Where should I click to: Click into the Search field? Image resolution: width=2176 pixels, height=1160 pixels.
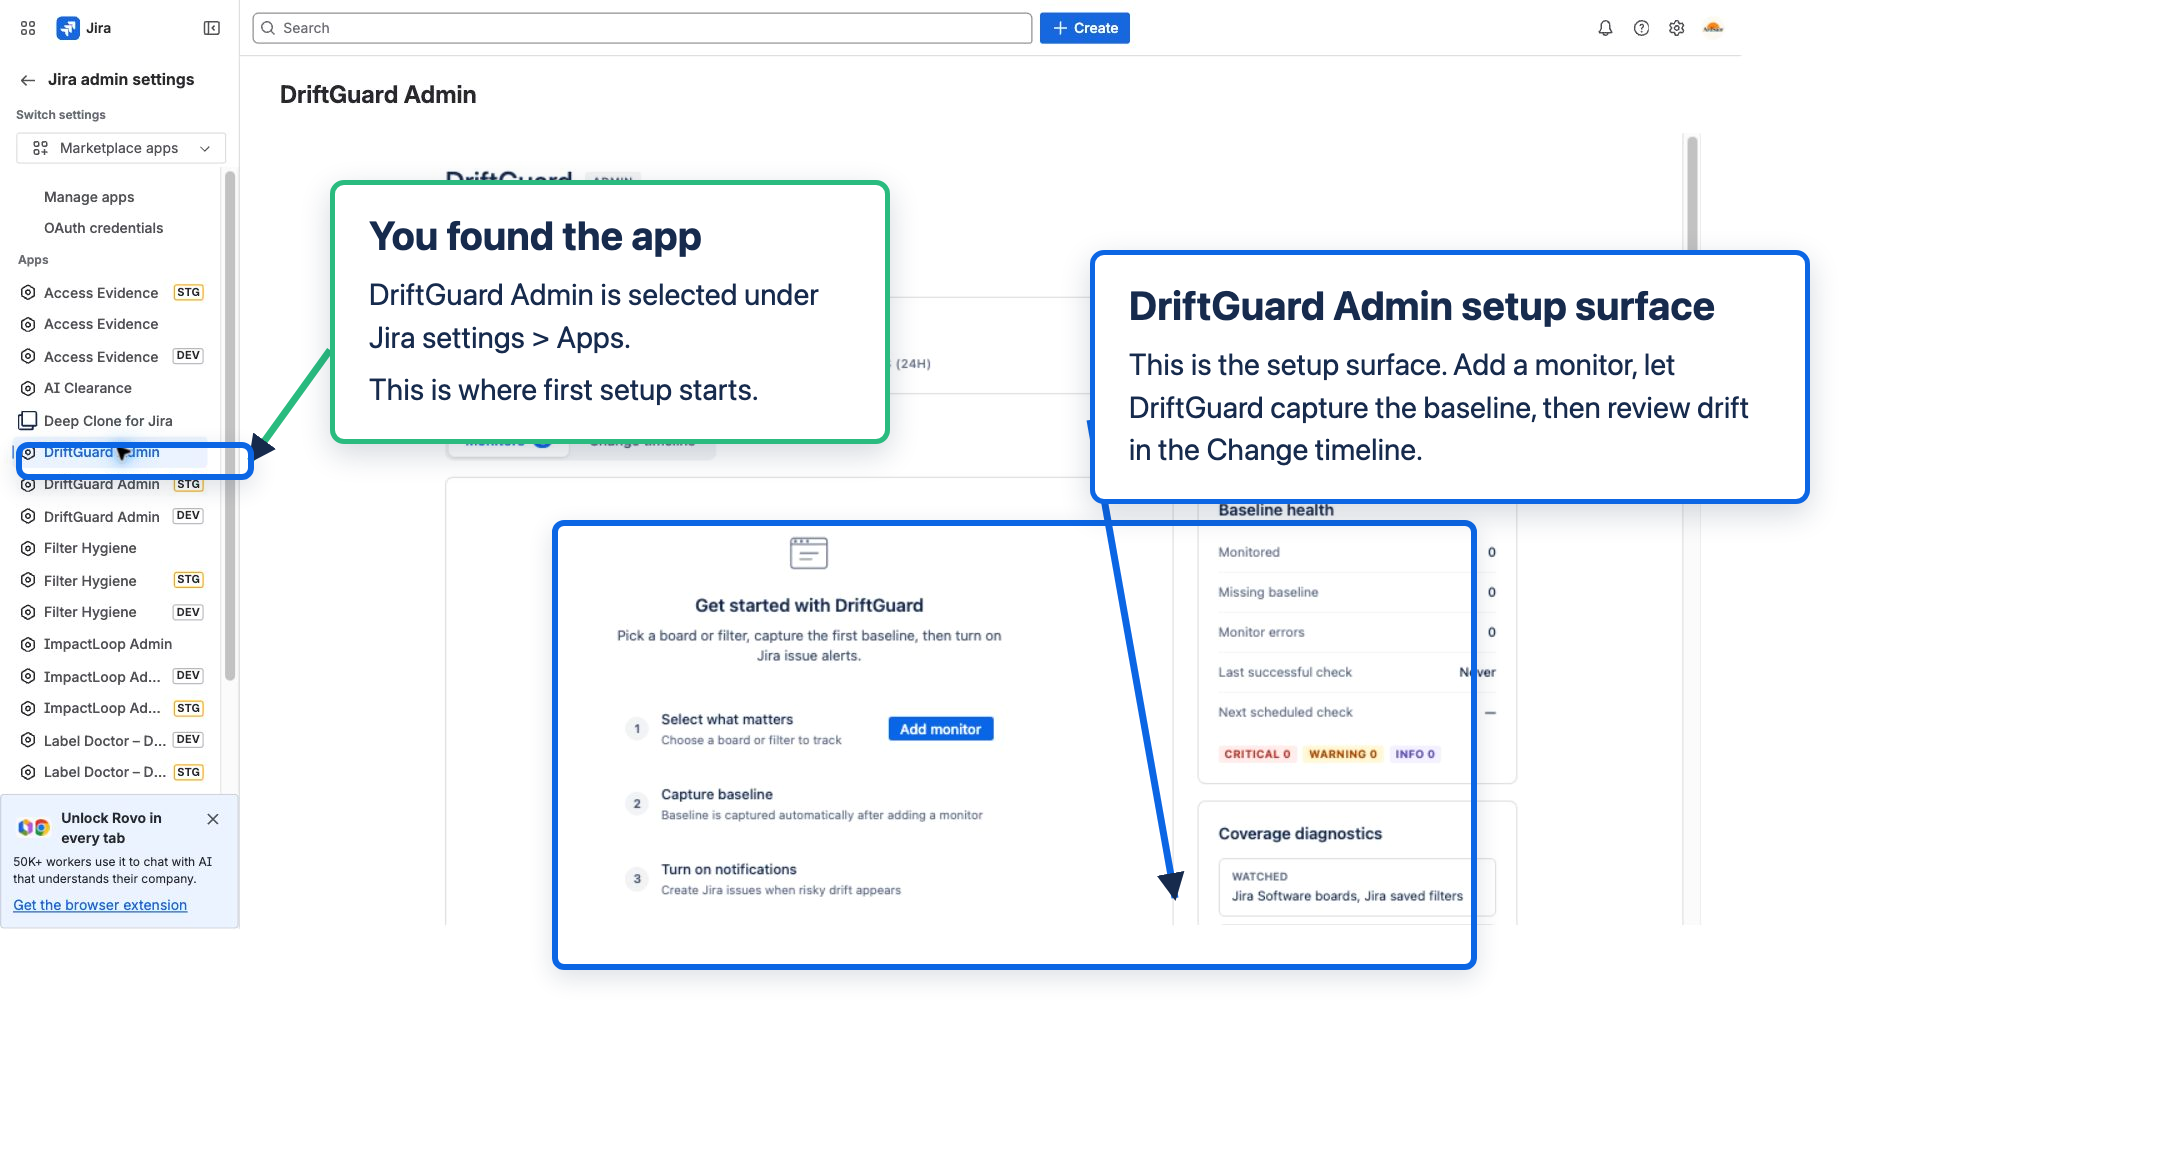pyautogui.click(x=642, y=28)
